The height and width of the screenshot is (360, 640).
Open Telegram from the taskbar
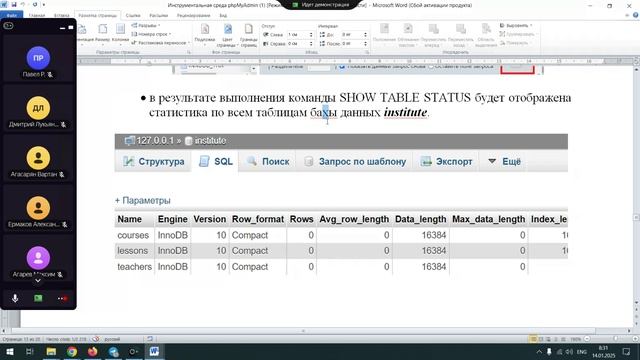[113, 351]
